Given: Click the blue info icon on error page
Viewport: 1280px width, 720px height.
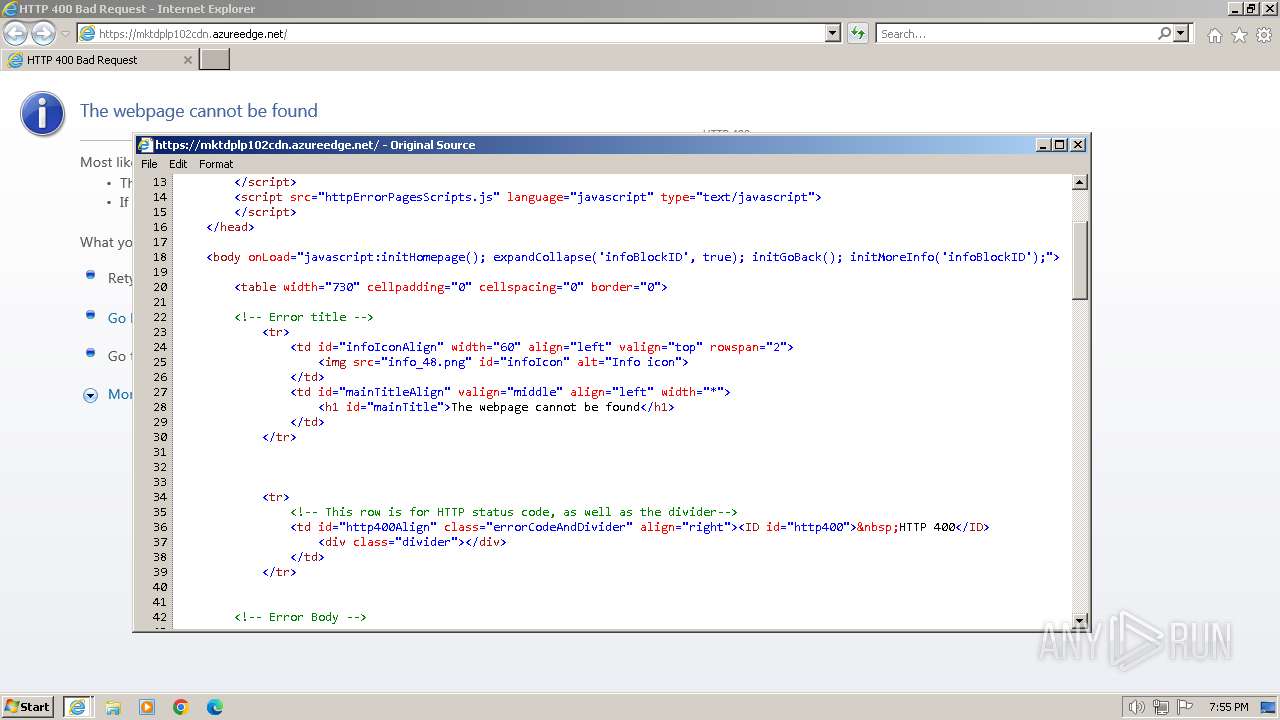Looking at the screenshot, I should click(x=42, y=113).
